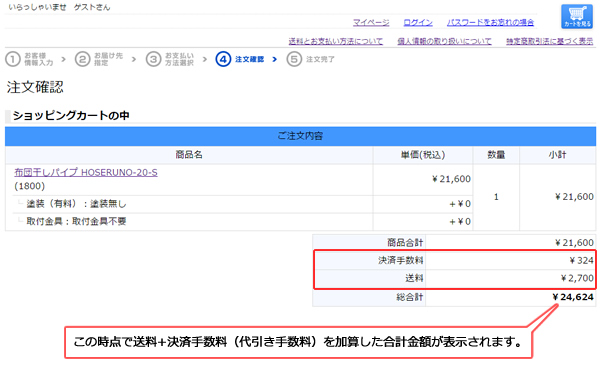Open the forgotten password link
Image resolution: width=600 pixels, height=375 pixels.
tap(490, 23)
